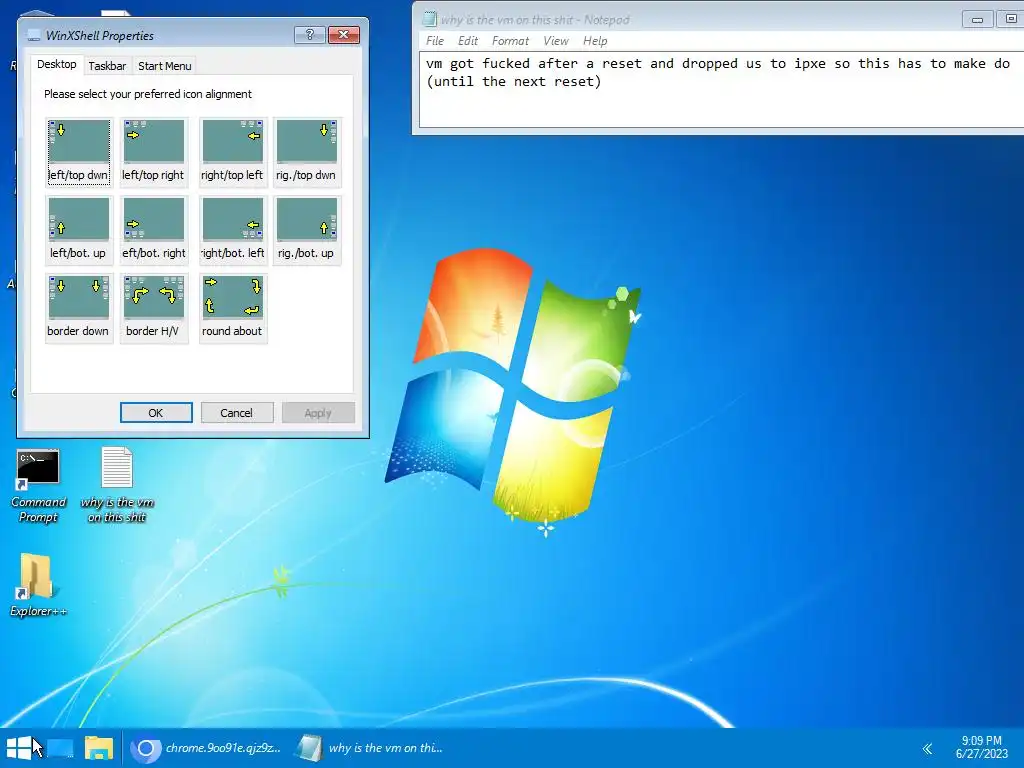The height and width of the screenshot is (768, 1024).
Task: Choose left/bot. up alignment icon
Action: [x=78, y=229]
